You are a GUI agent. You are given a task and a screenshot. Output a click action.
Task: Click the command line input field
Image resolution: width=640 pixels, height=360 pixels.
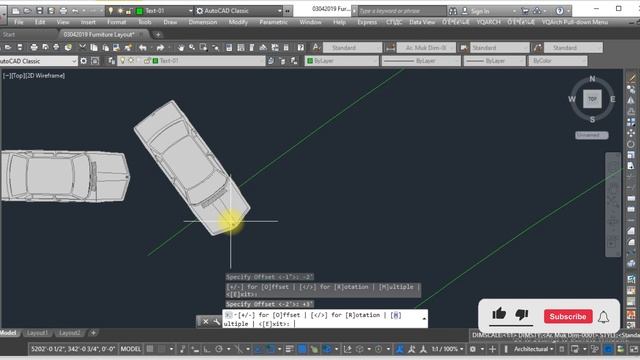[x=325, y=319]
